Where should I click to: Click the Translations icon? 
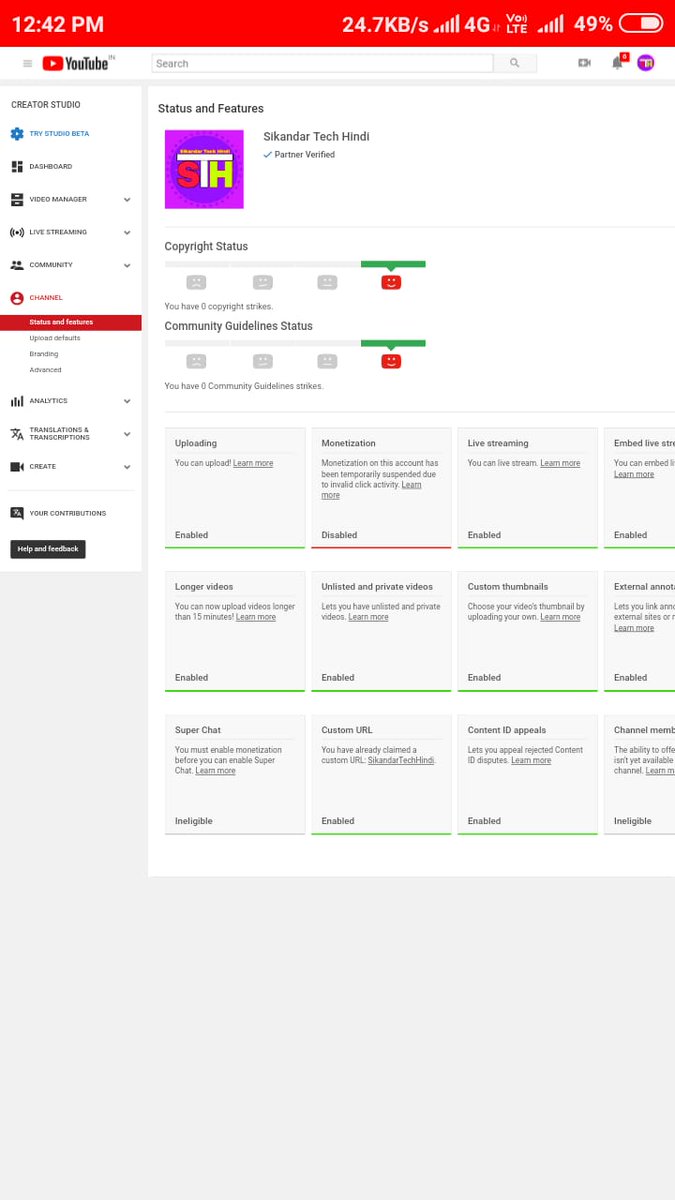click(x=17, y=434)
